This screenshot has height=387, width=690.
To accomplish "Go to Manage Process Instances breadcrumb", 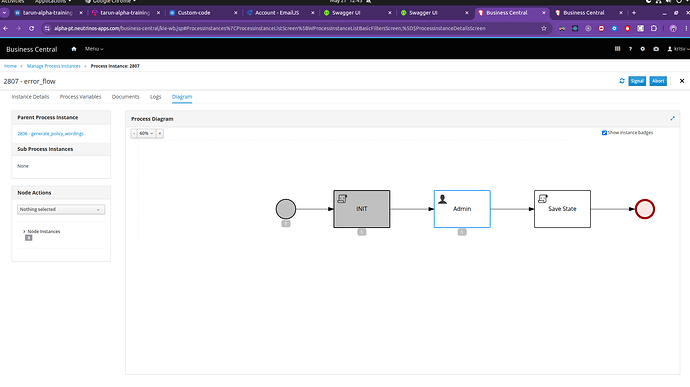I will [x=54, y=66].
